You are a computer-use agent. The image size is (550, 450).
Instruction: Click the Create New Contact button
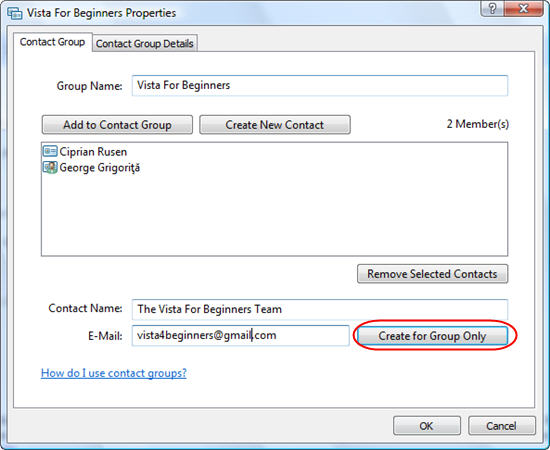(275, 125)
